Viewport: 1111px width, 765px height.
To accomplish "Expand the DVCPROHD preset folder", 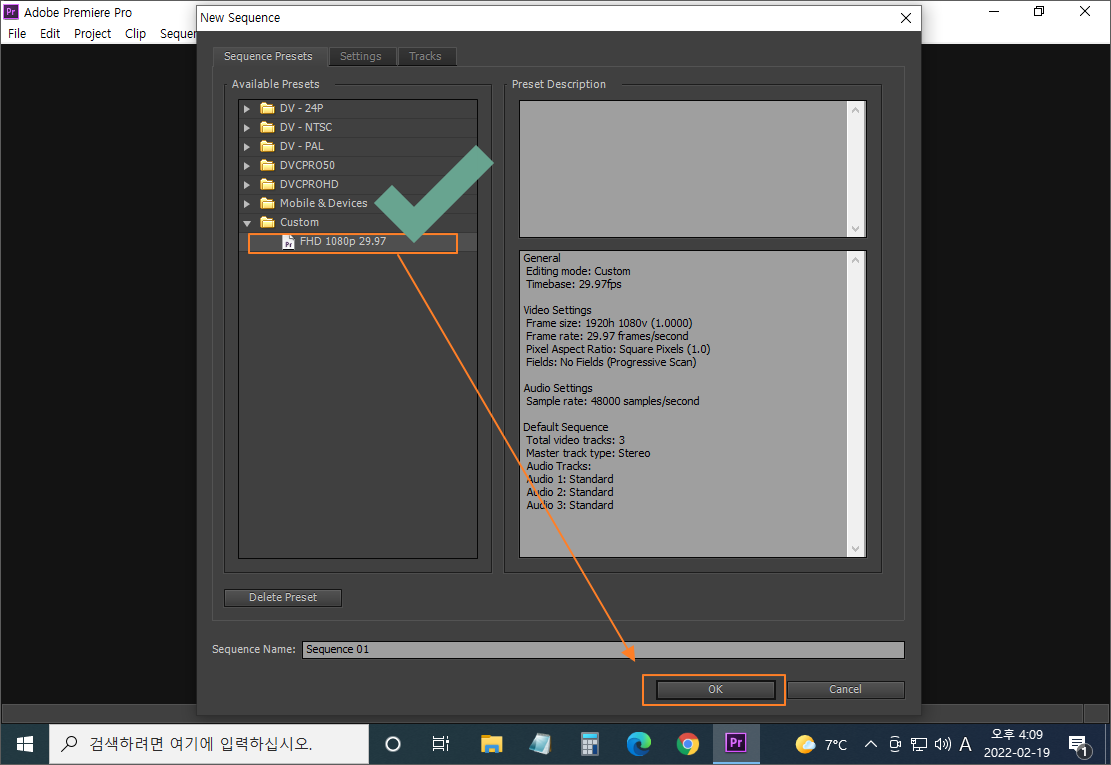I will pos(247,185).
